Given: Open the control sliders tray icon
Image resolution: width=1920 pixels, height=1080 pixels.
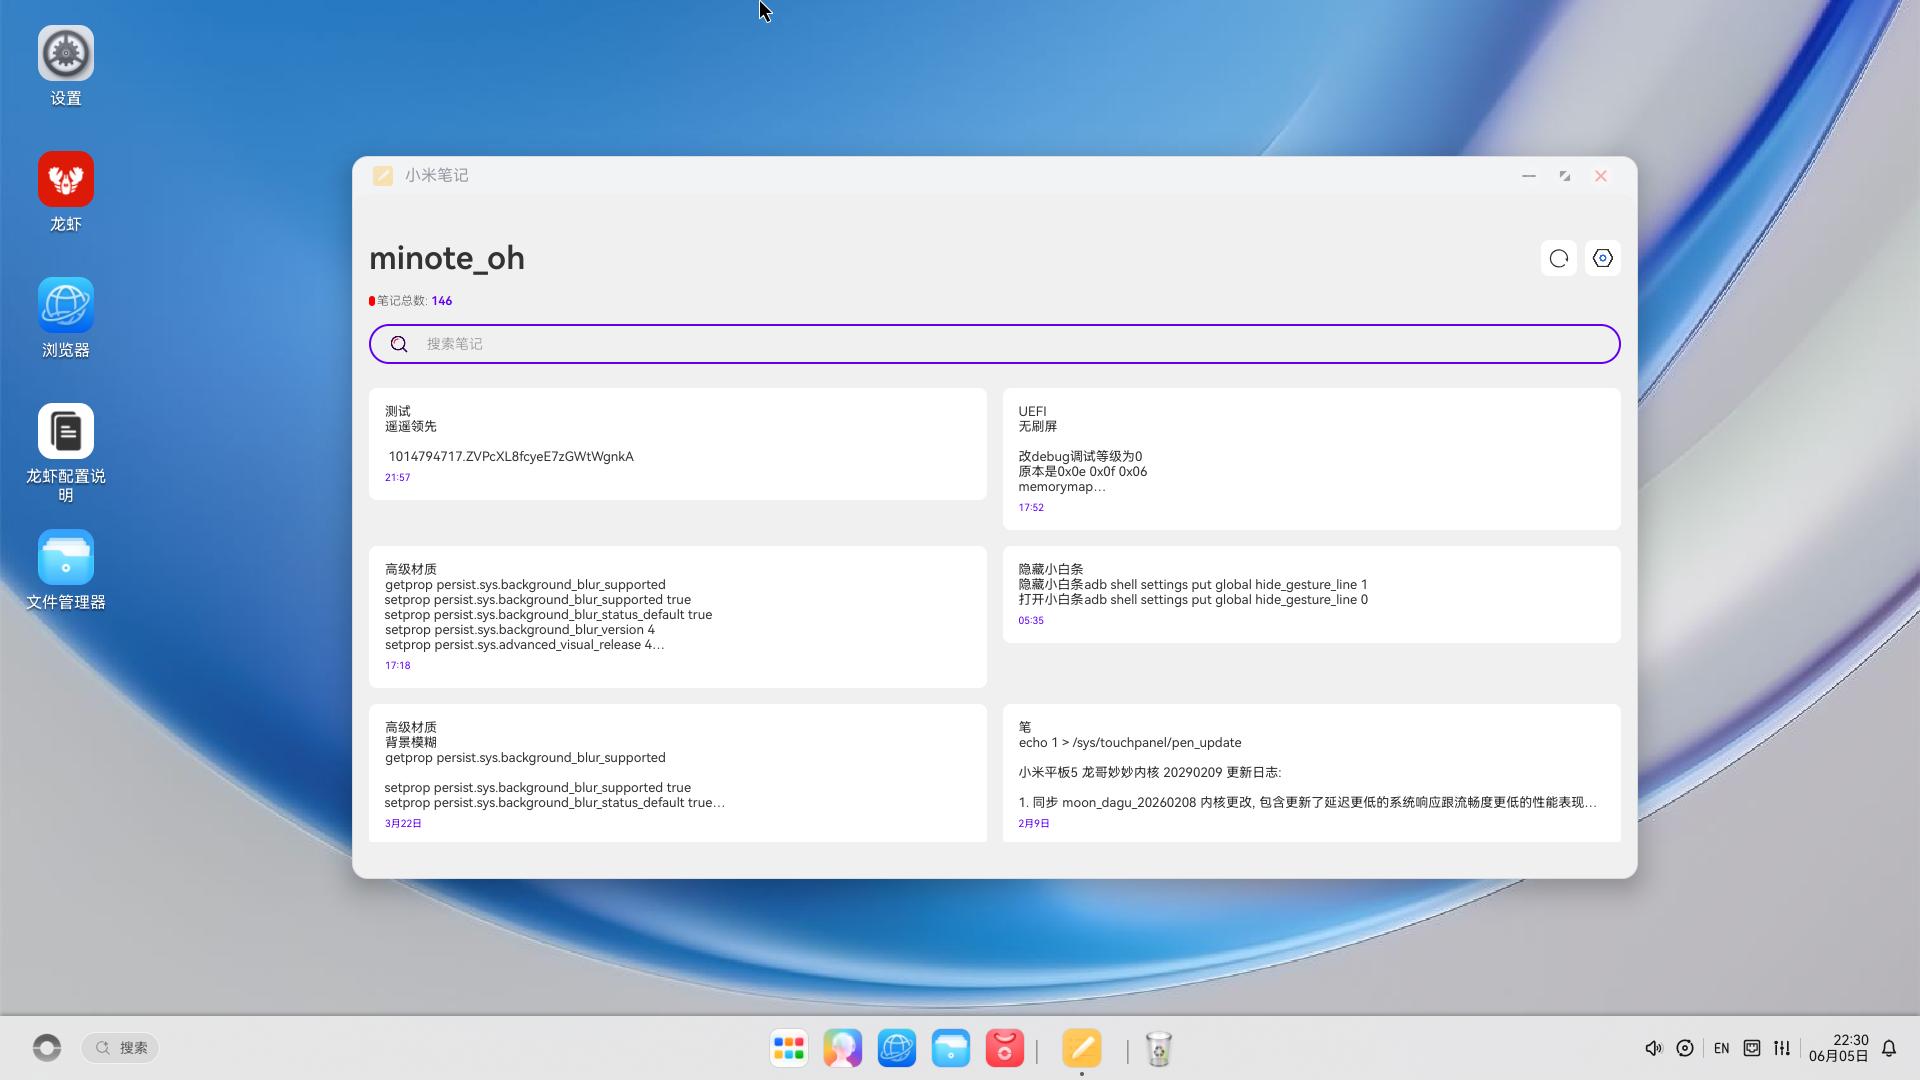Looking at the screenshot, I should point(1782,1048).
